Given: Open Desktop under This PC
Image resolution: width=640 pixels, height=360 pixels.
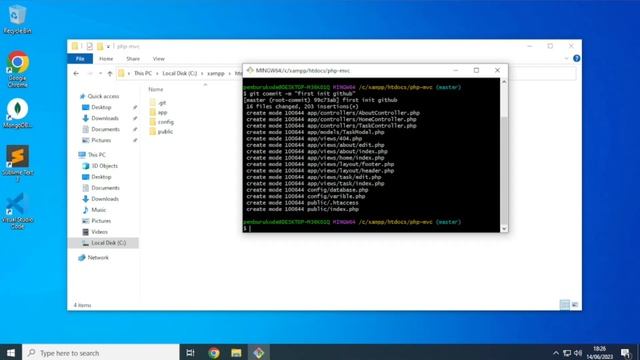Looking at the screenshot, I should (x=101, y=177).
